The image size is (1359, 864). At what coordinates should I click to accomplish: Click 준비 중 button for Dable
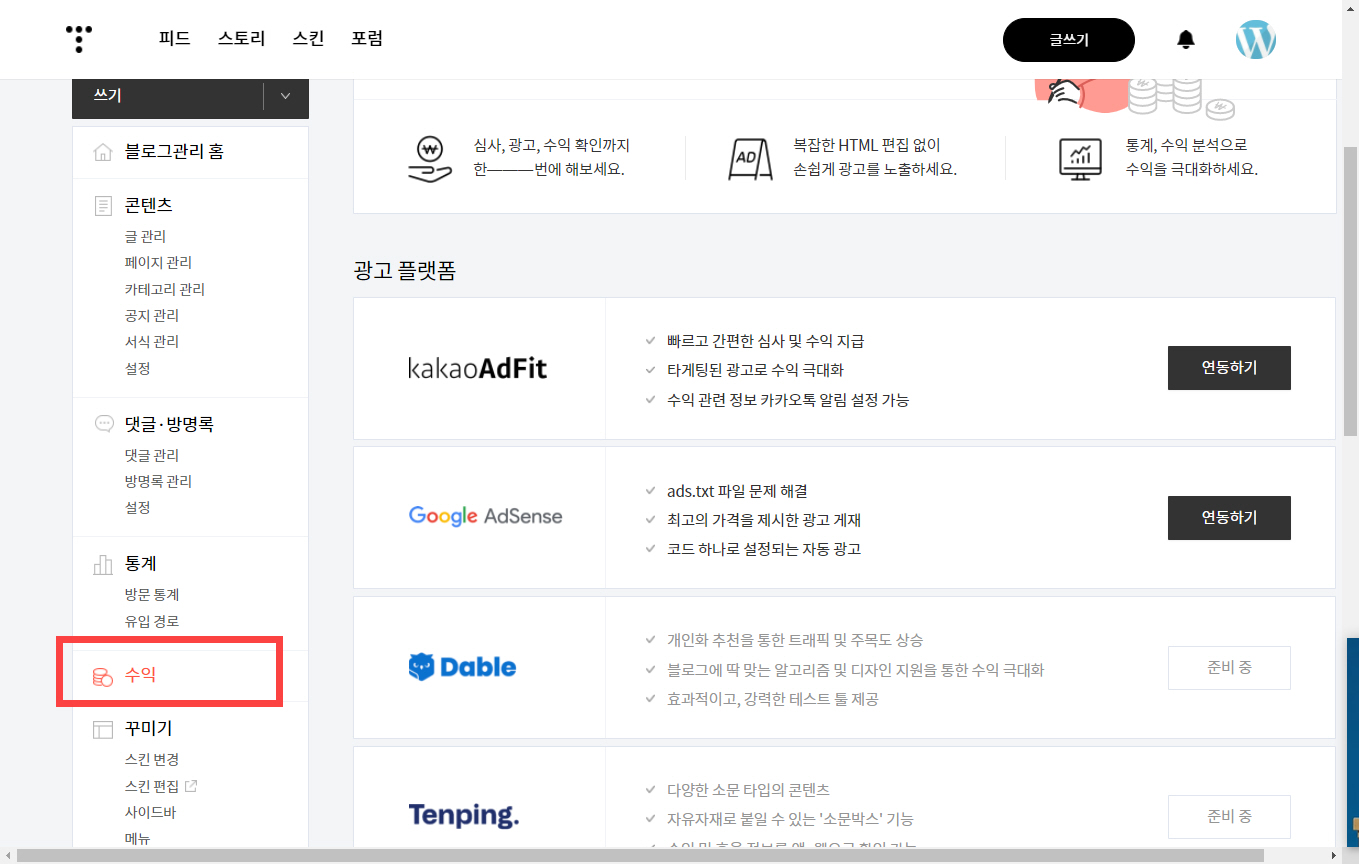coord(1229,667)
